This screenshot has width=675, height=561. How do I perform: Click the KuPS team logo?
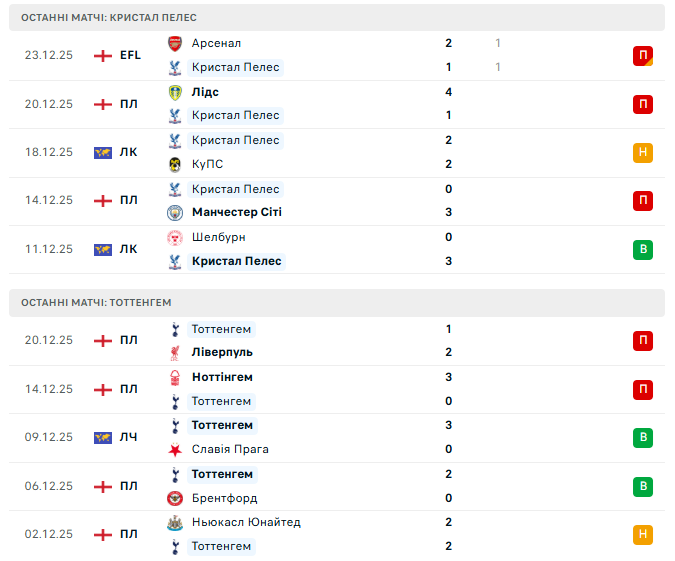[175, 164]
